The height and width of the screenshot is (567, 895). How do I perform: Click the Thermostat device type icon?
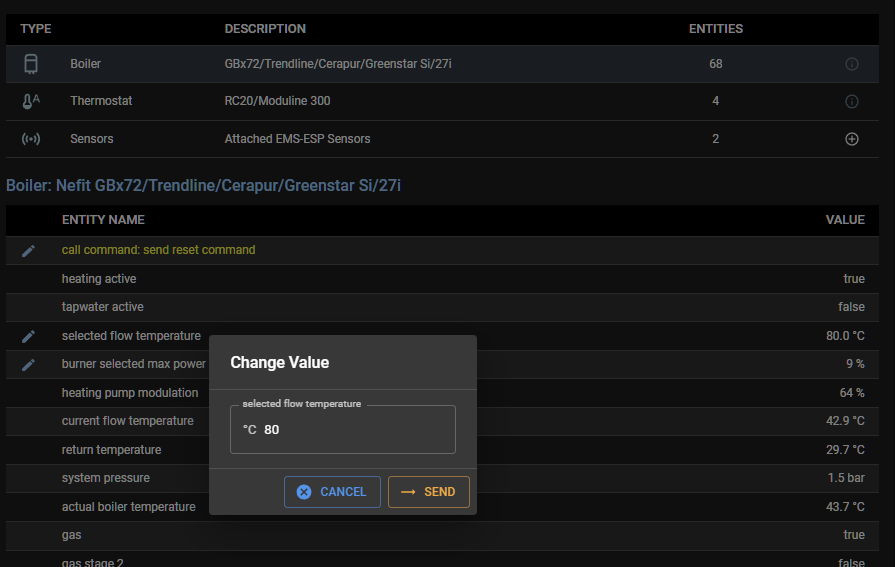point(31,101)
